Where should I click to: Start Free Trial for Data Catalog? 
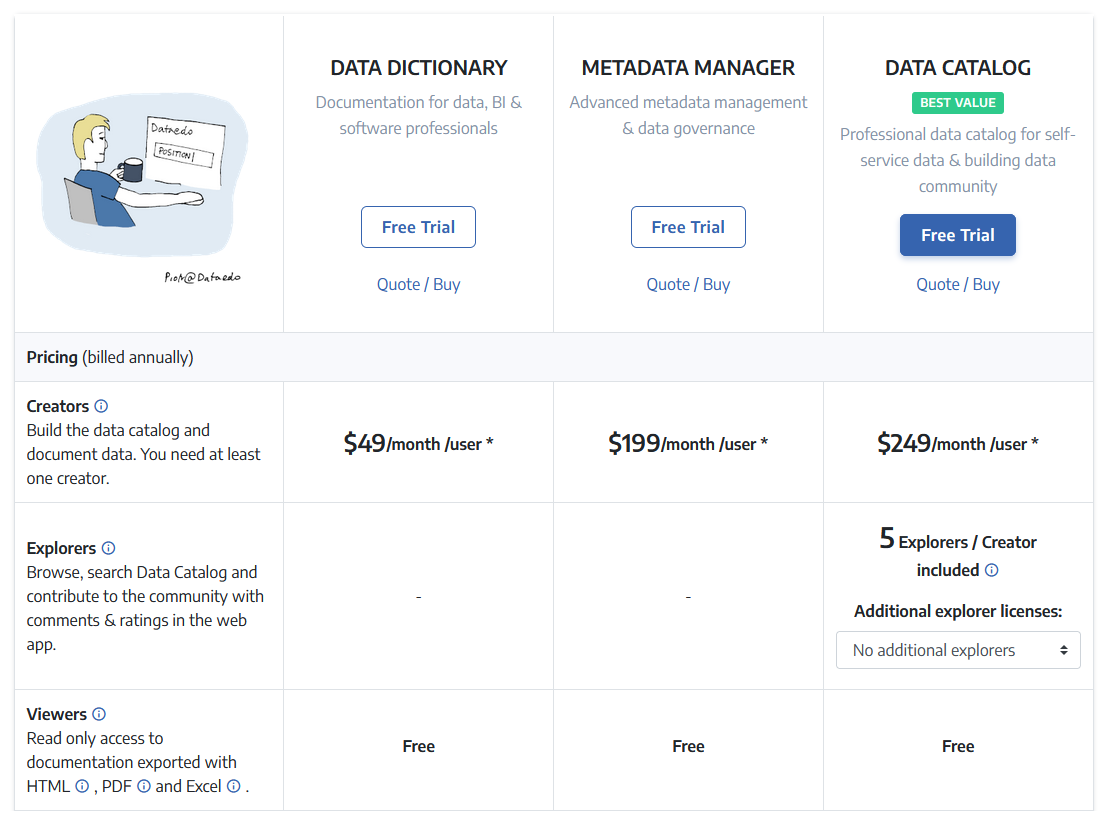tap(957, 235)
